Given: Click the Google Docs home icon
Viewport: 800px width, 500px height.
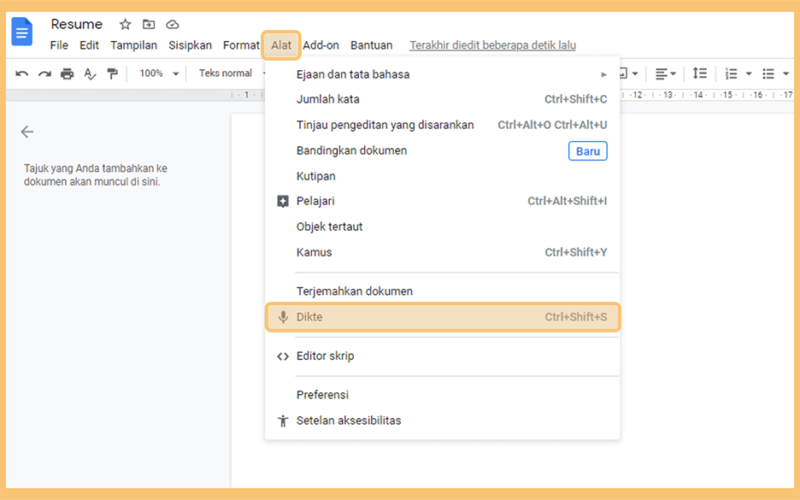Looking at the screenshot, I should point(22,32).
